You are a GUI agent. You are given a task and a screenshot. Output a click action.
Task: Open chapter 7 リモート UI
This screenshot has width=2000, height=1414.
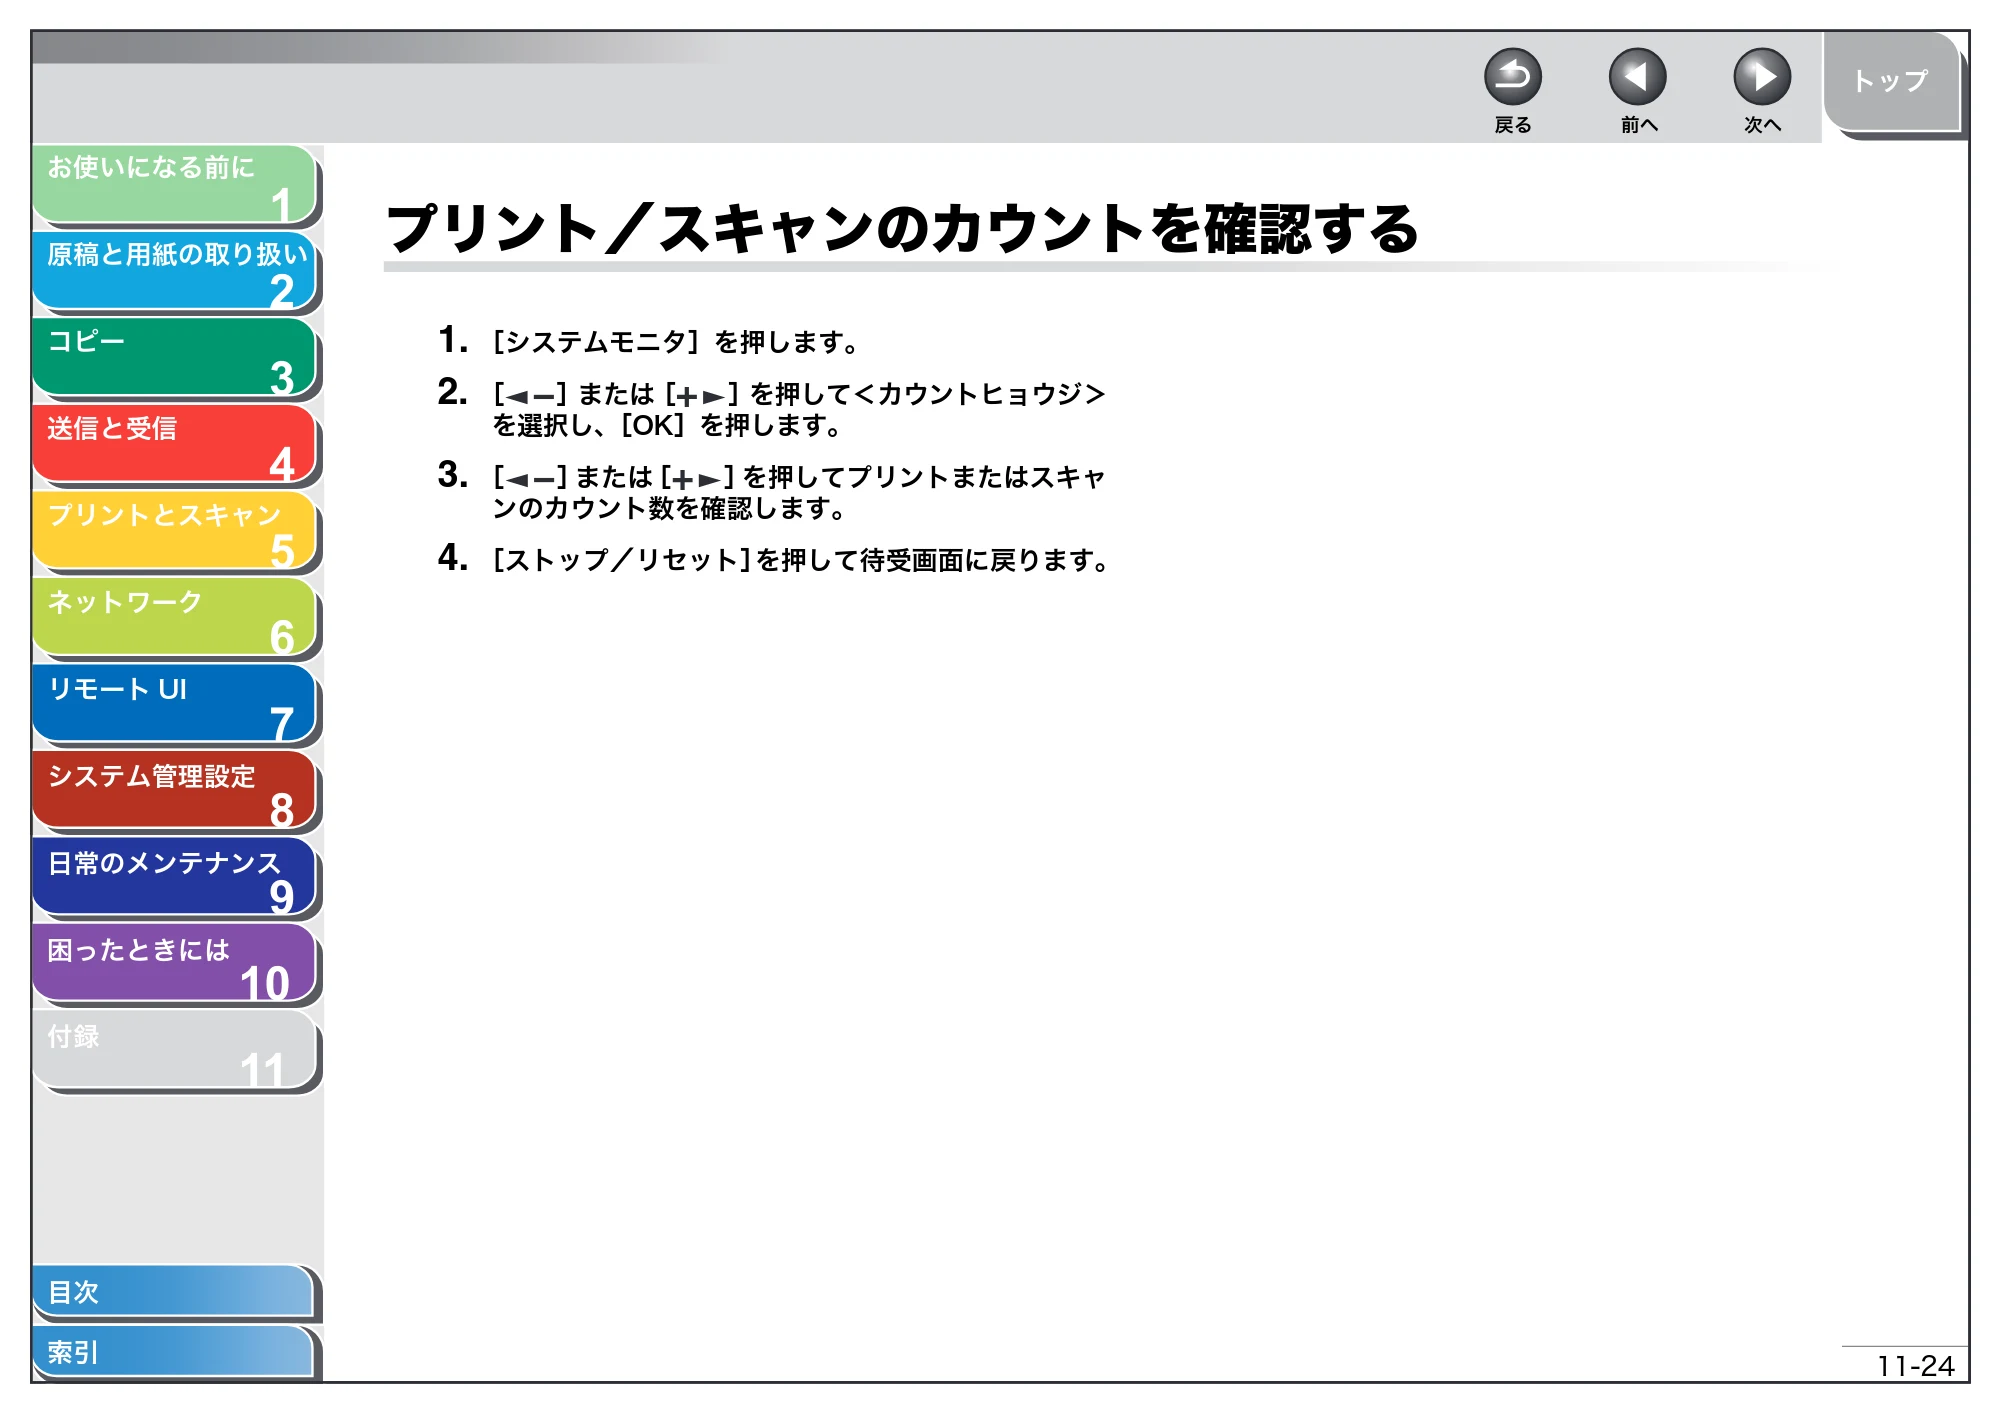175,705
